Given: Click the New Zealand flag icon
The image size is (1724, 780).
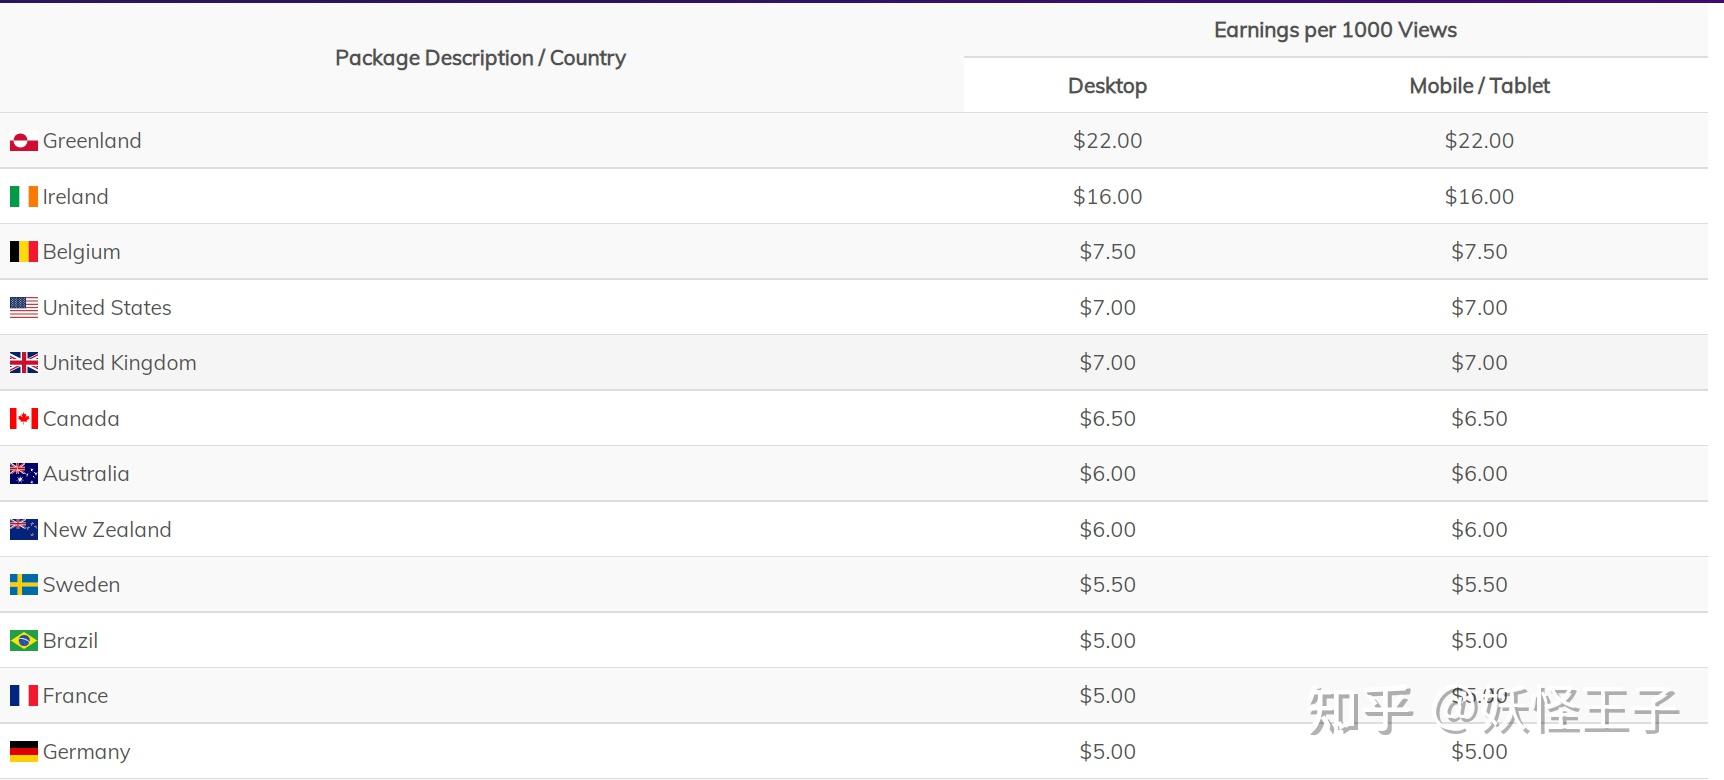Looking at the screenshot, I should tap(24, 530).
